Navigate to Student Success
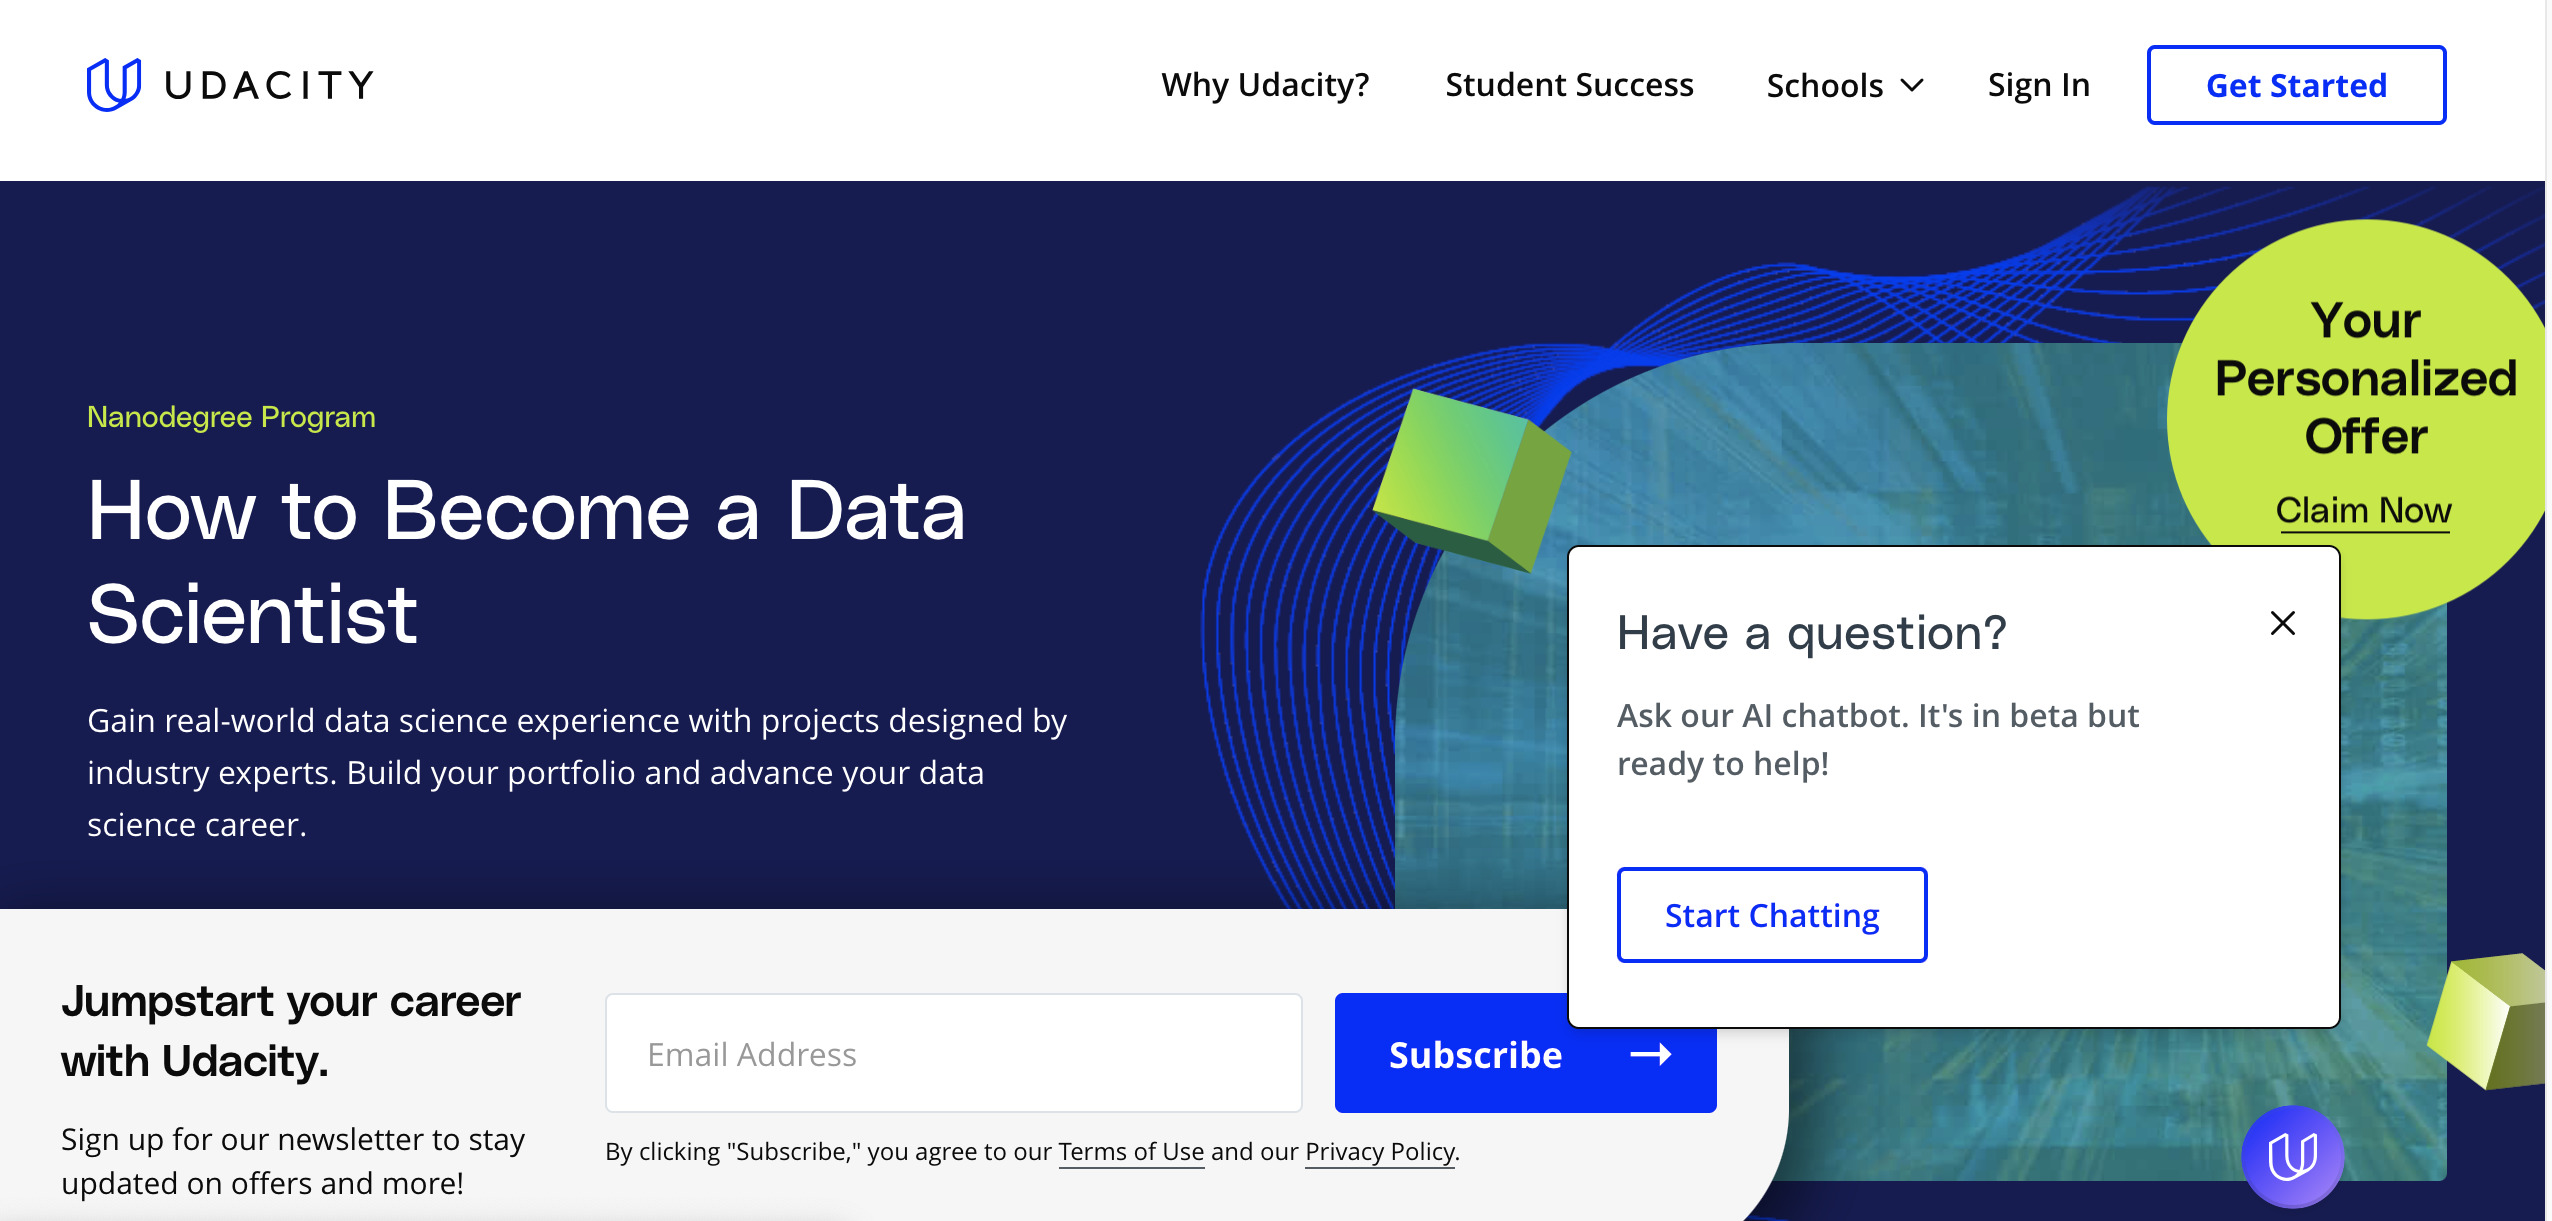The height and width of the screenshot is (1221, 2552). point(1568,85)
